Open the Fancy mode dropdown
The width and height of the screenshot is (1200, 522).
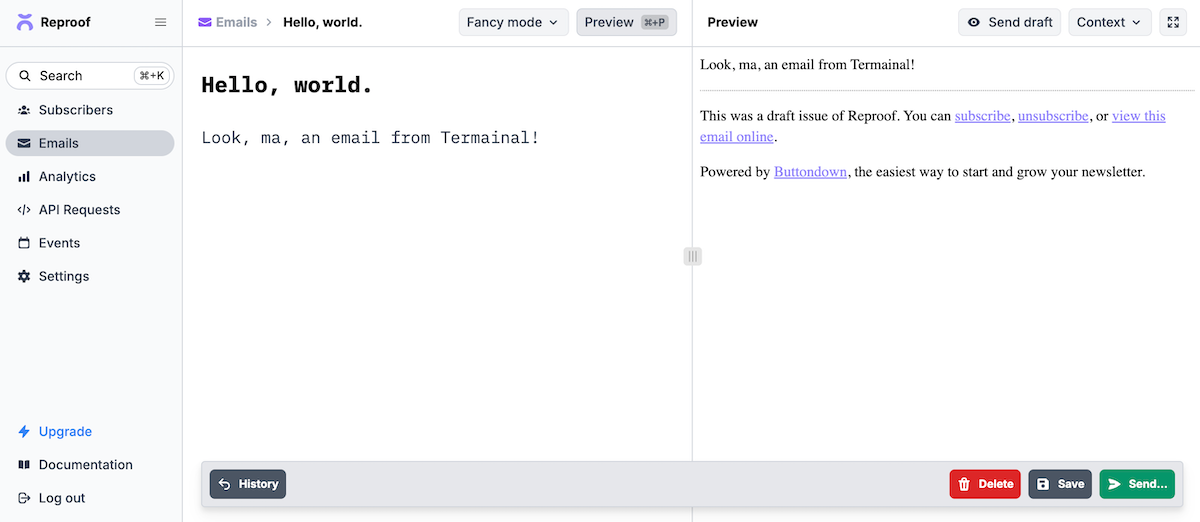point(513,22)
